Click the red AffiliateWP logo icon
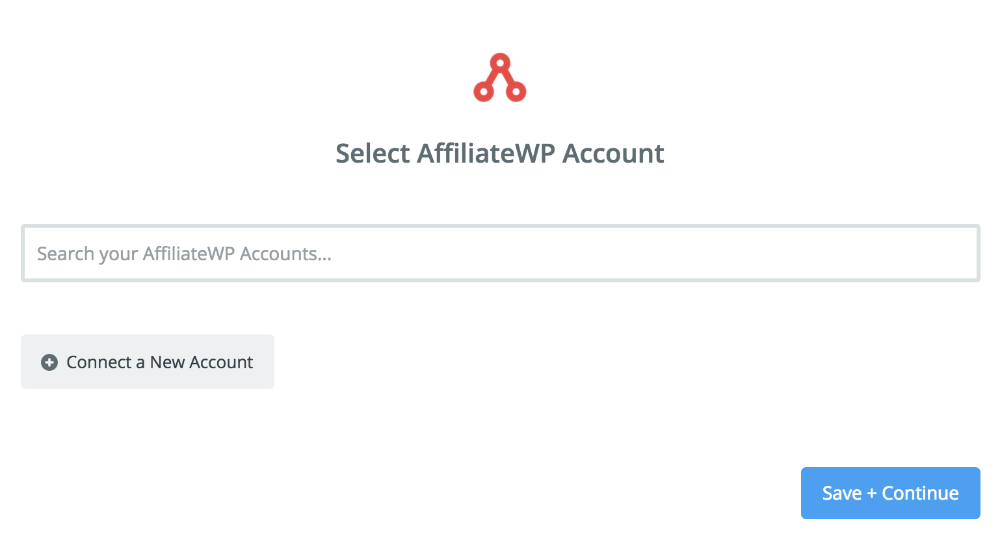Image resolution: width=1000 pixels, height=553 pixels. click(500, 77)
